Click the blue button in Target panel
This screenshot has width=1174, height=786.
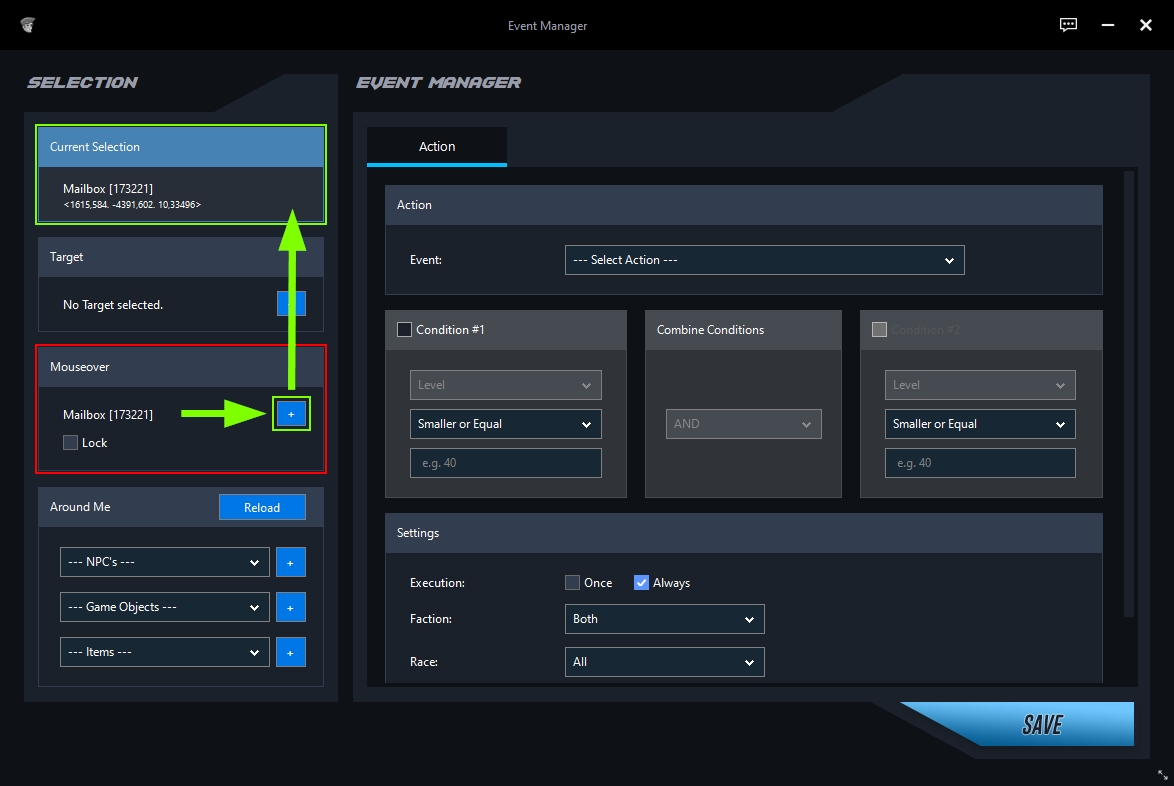click(291, 304)
